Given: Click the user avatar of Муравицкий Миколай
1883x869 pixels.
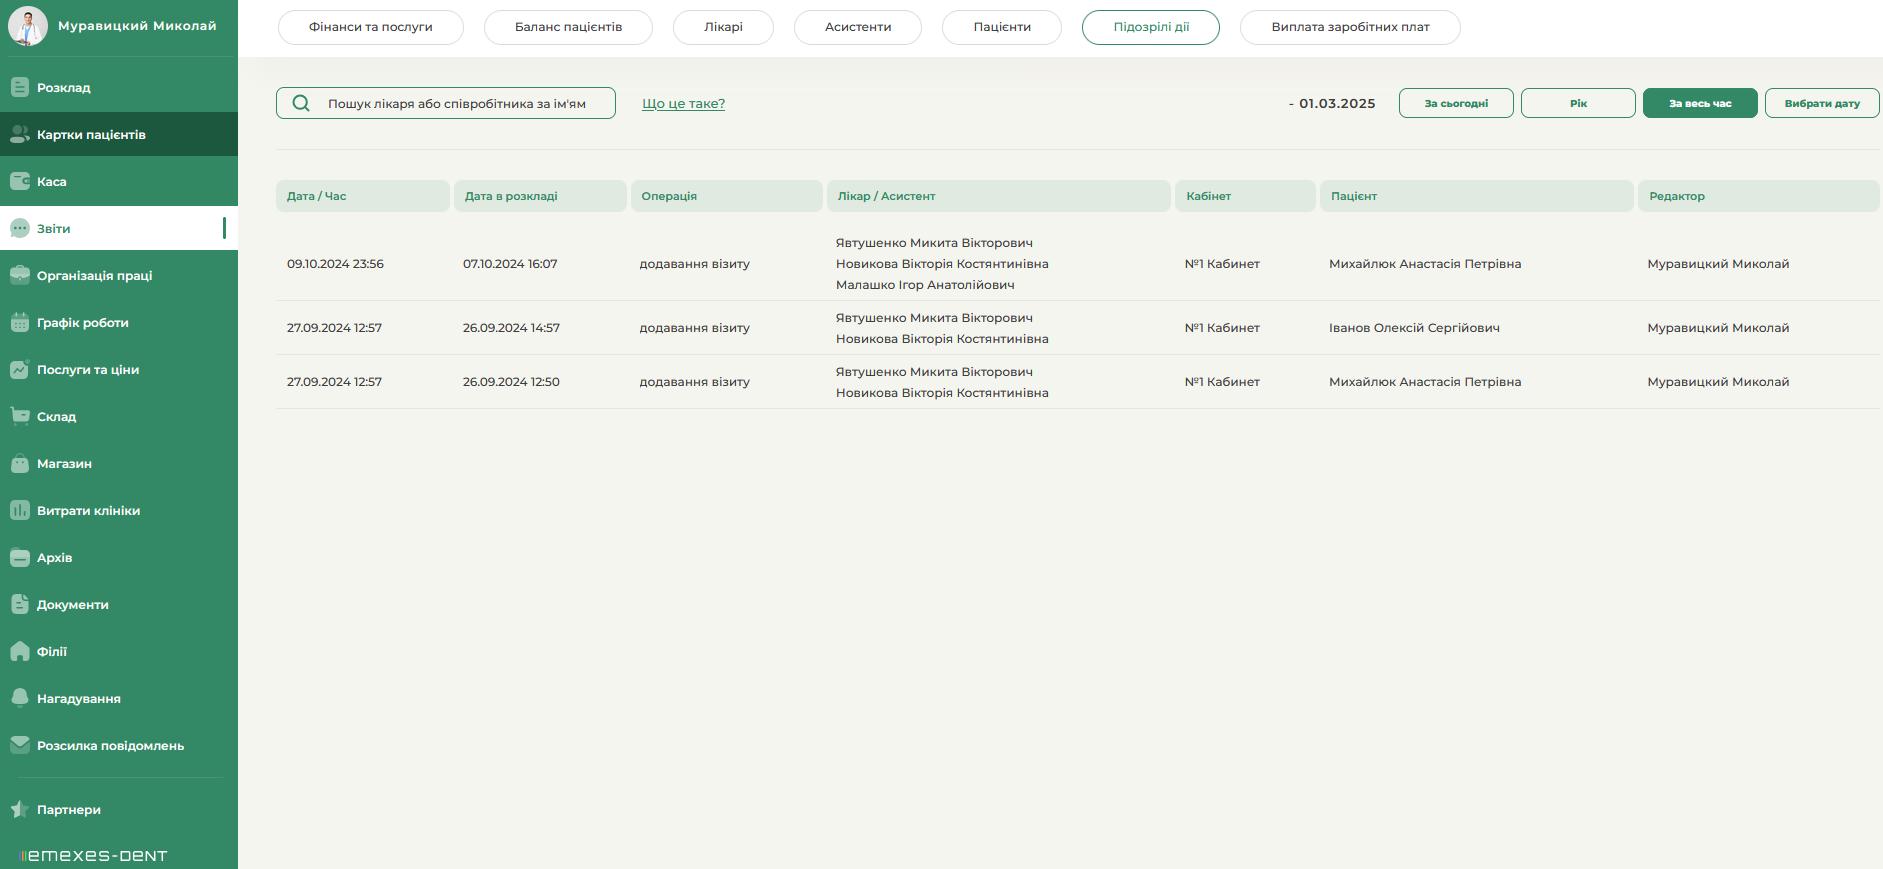Looking at the screenshot, I should coord(28,26).
